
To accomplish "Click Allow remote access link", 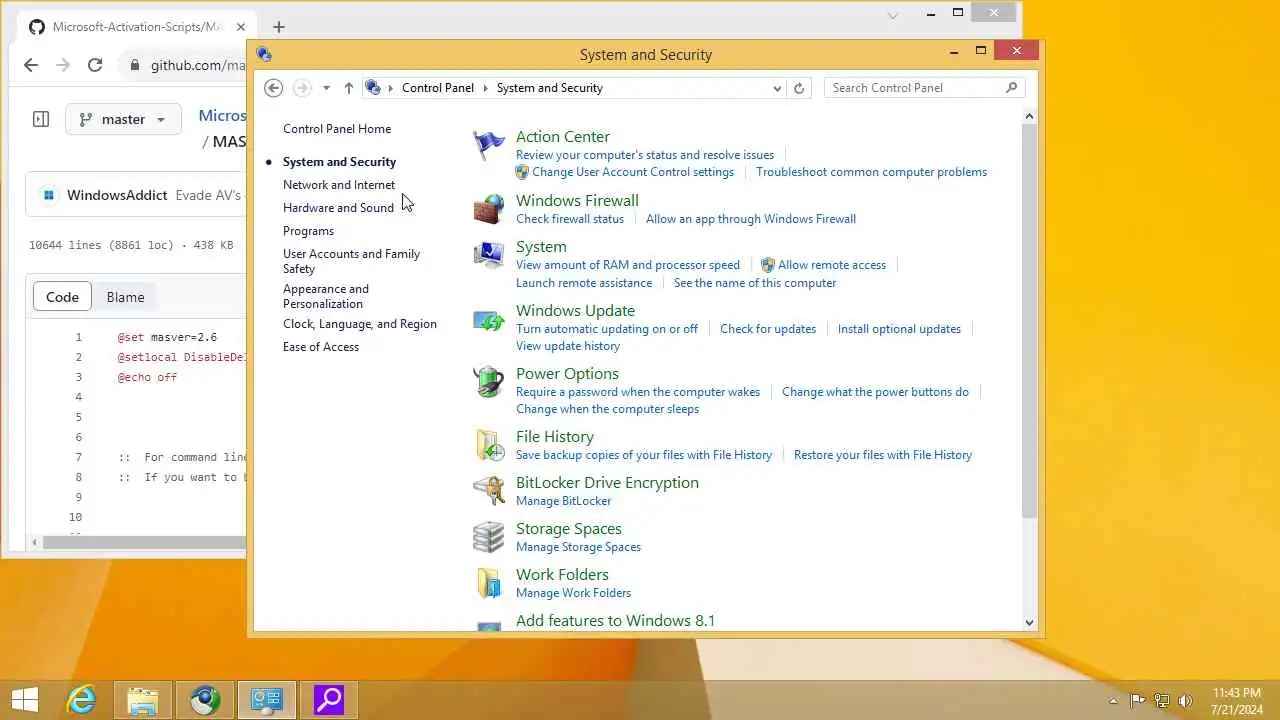I will (x=832, y=265).
